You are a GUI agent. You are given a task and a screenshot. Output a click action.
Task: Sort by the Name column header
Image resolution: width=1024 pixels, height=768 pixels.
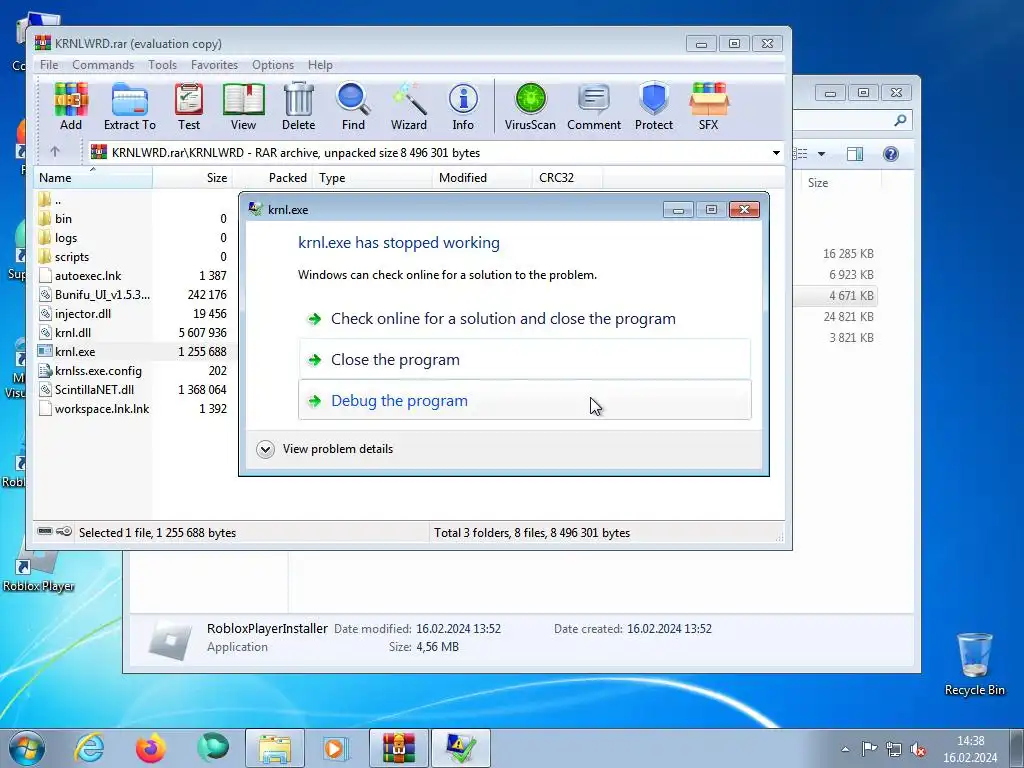pos(93,178)
